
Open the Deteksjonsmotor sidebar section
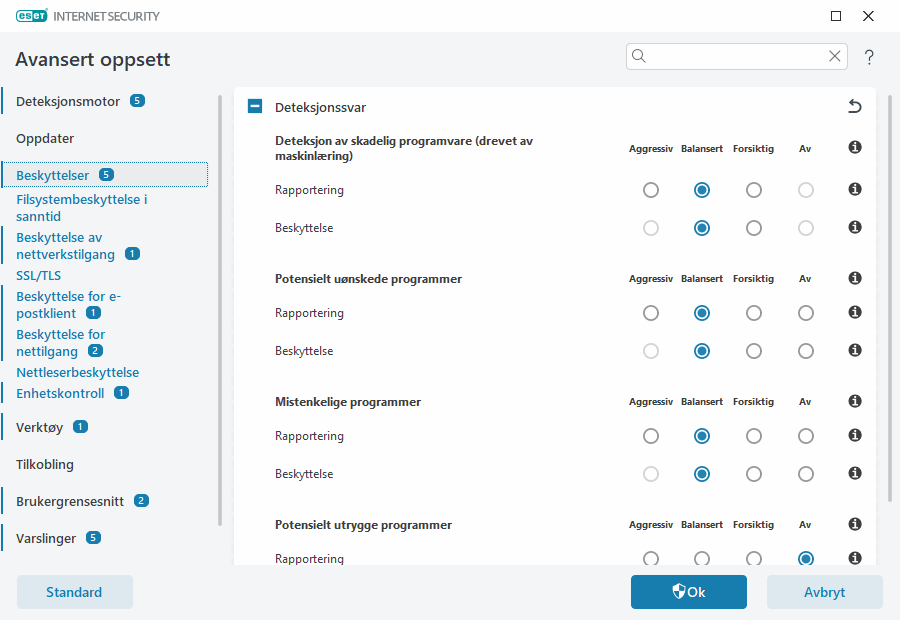pos(68,101)
